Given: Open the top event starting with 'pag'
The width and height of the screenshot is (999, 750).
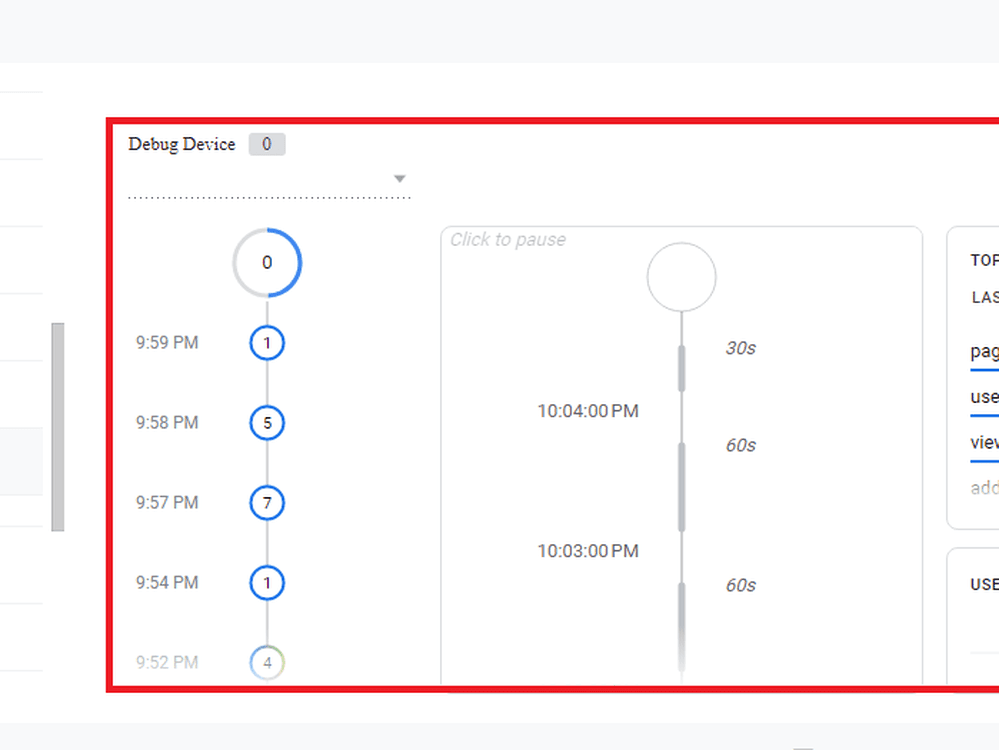Looking at the screenshot, I should [x=984, y=352].
